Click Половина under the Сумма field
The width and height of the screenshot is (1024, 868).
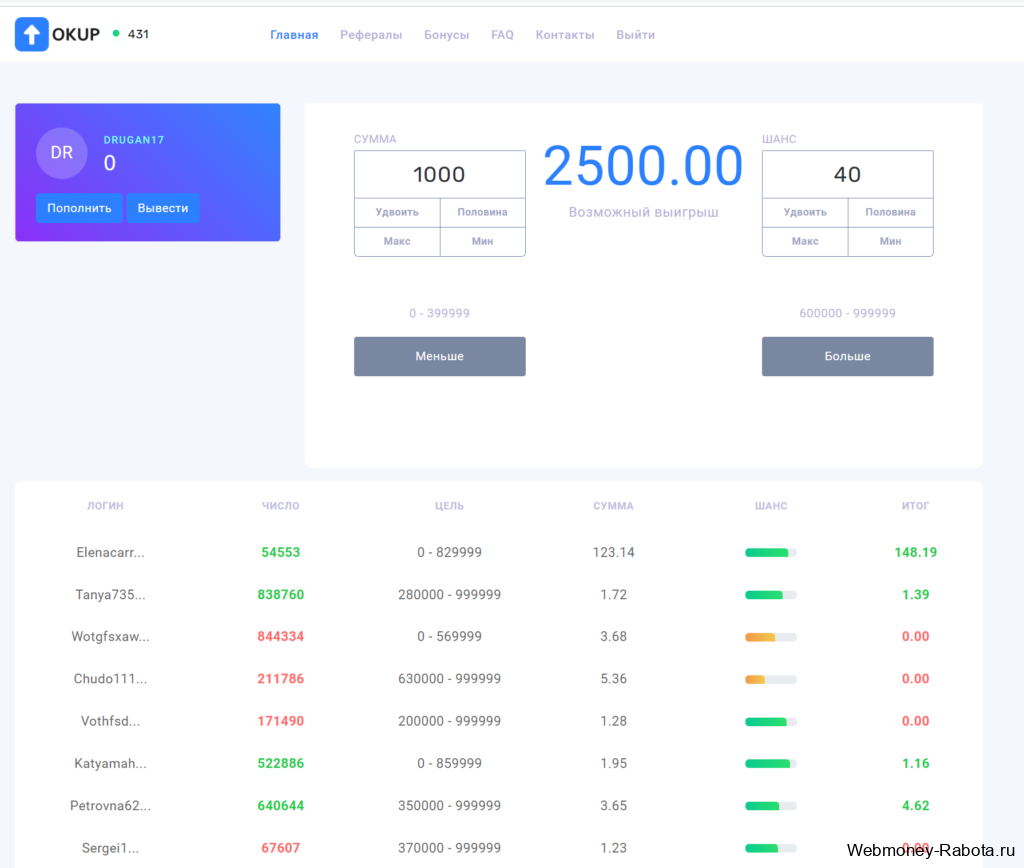tap(483, 212)
